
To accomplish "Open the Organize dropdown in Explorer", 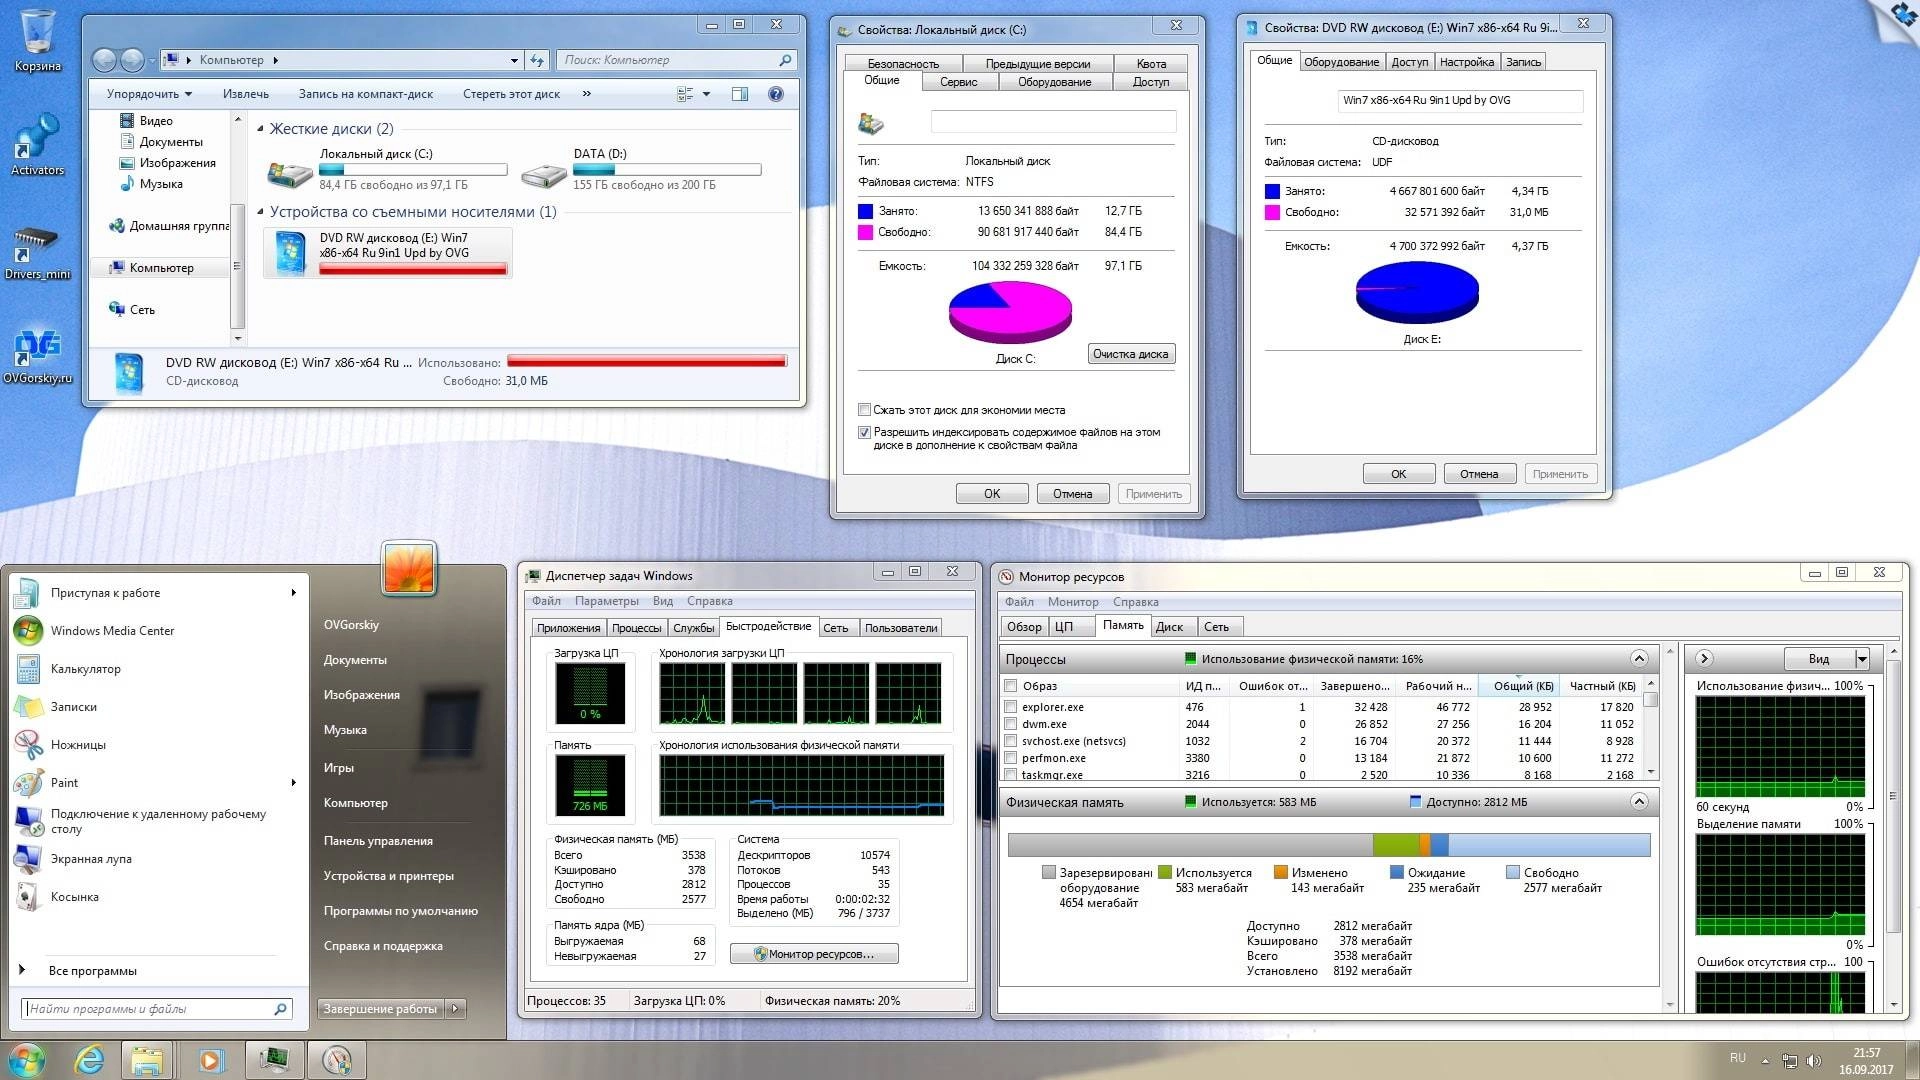I will click(150, 94).
